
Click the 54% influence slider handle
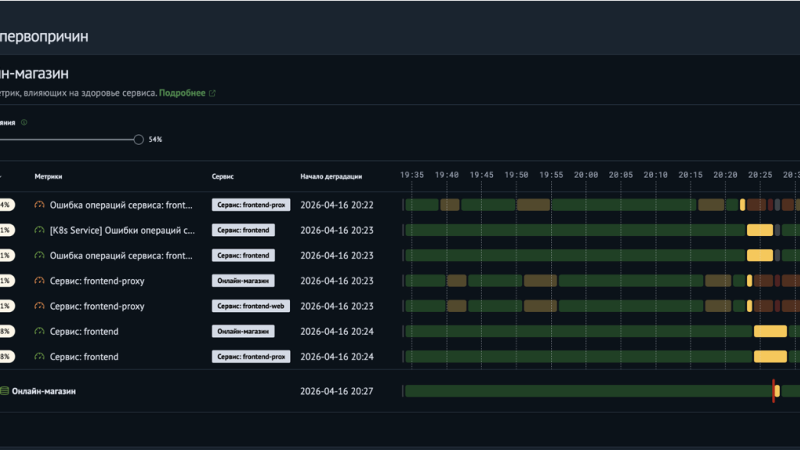[138, 139]
